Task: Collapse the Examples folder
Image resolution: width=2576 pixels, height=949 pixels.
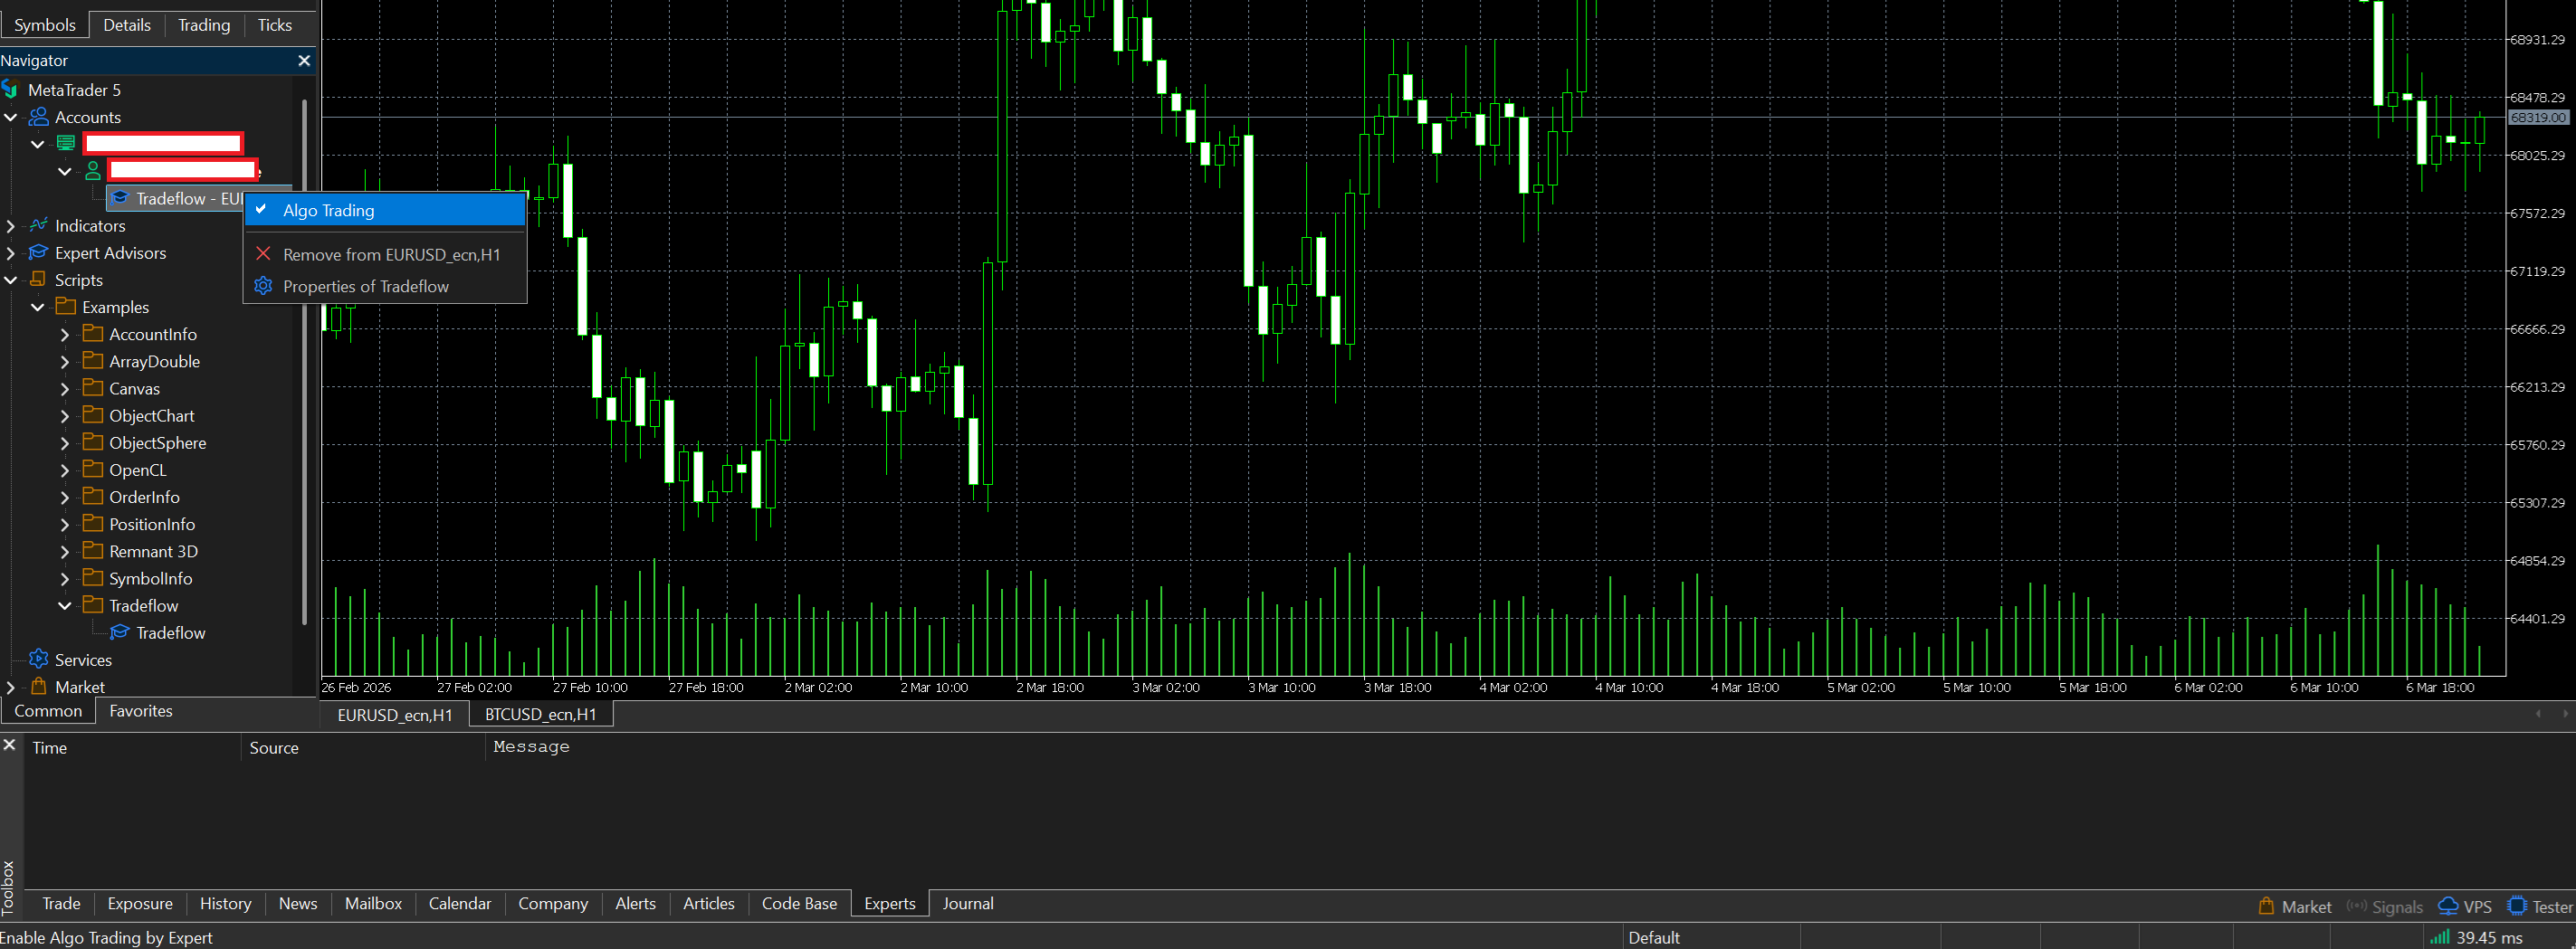Action: point(38,307)
